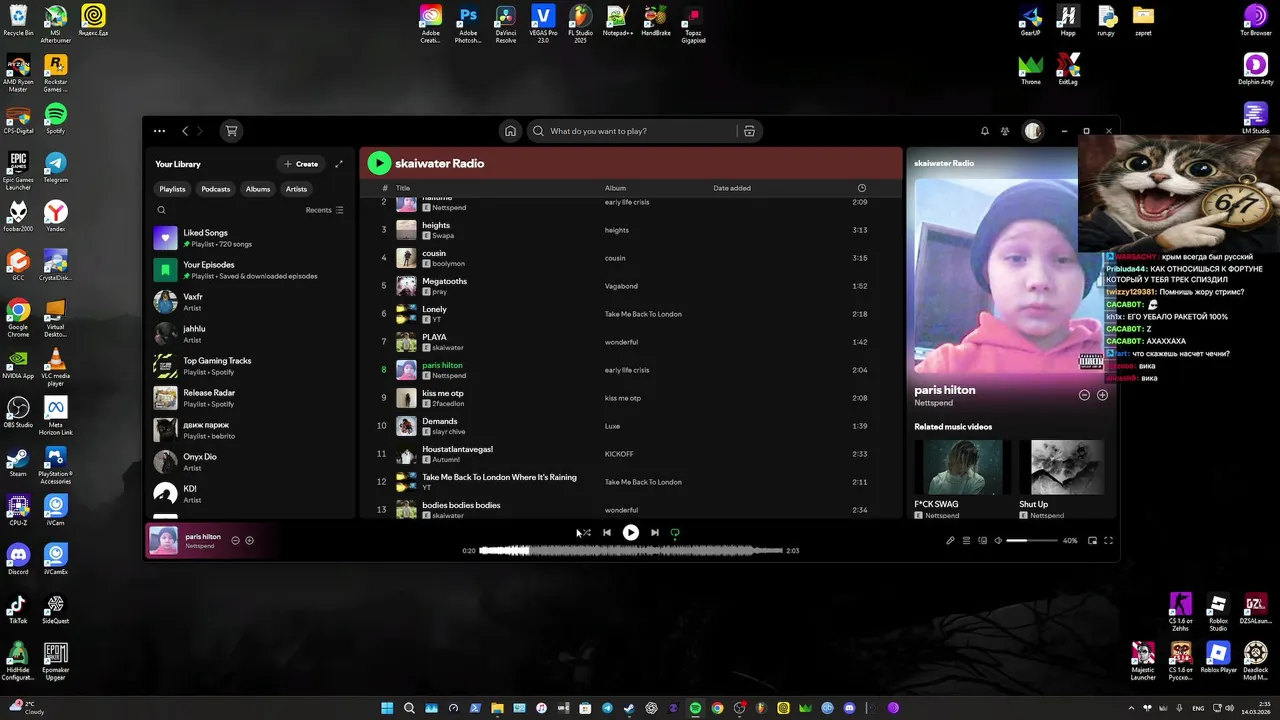Click the Spotify notifications bell icon
This screenshot has width=1280, height=720.
pyautogui.click(x=985, y=131)
